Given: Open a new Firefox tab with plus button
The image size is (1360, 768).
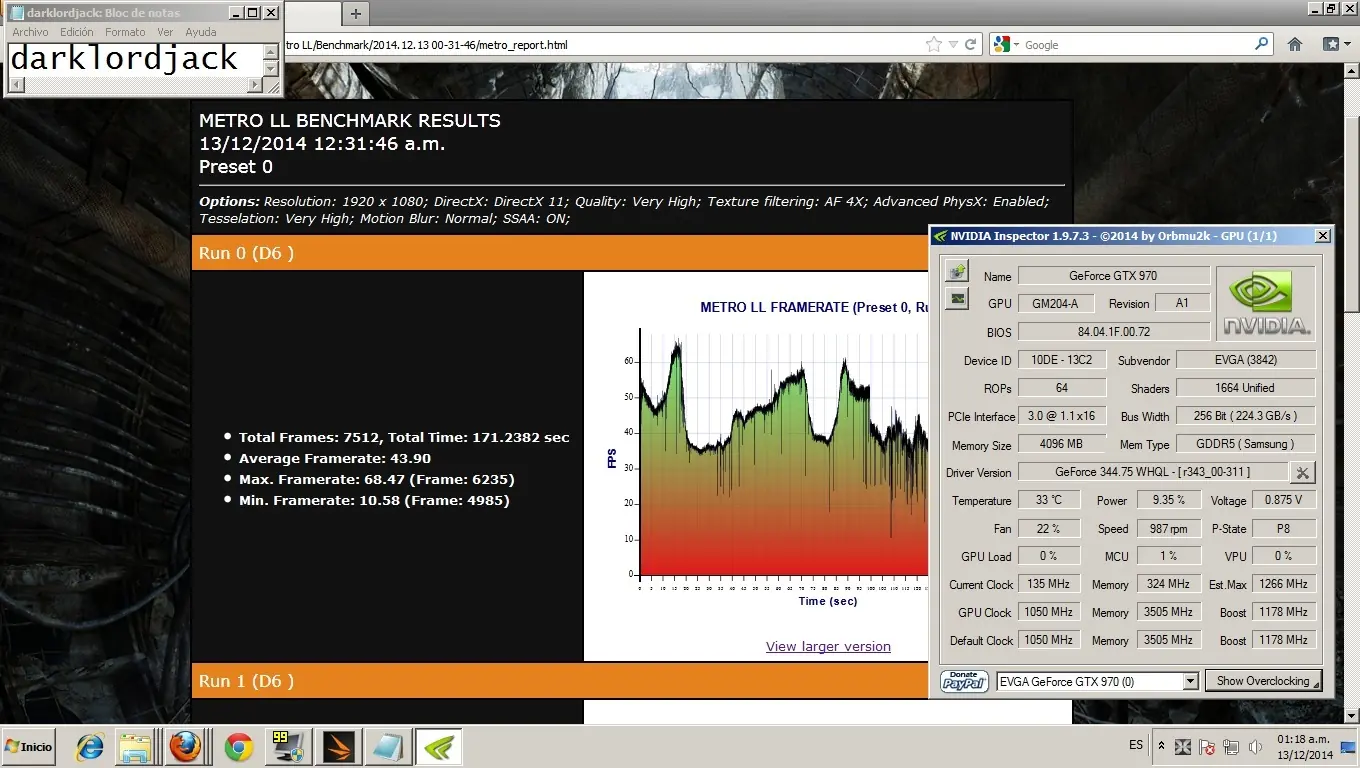Looking at the screenshot, I should (x=356, y=13).
